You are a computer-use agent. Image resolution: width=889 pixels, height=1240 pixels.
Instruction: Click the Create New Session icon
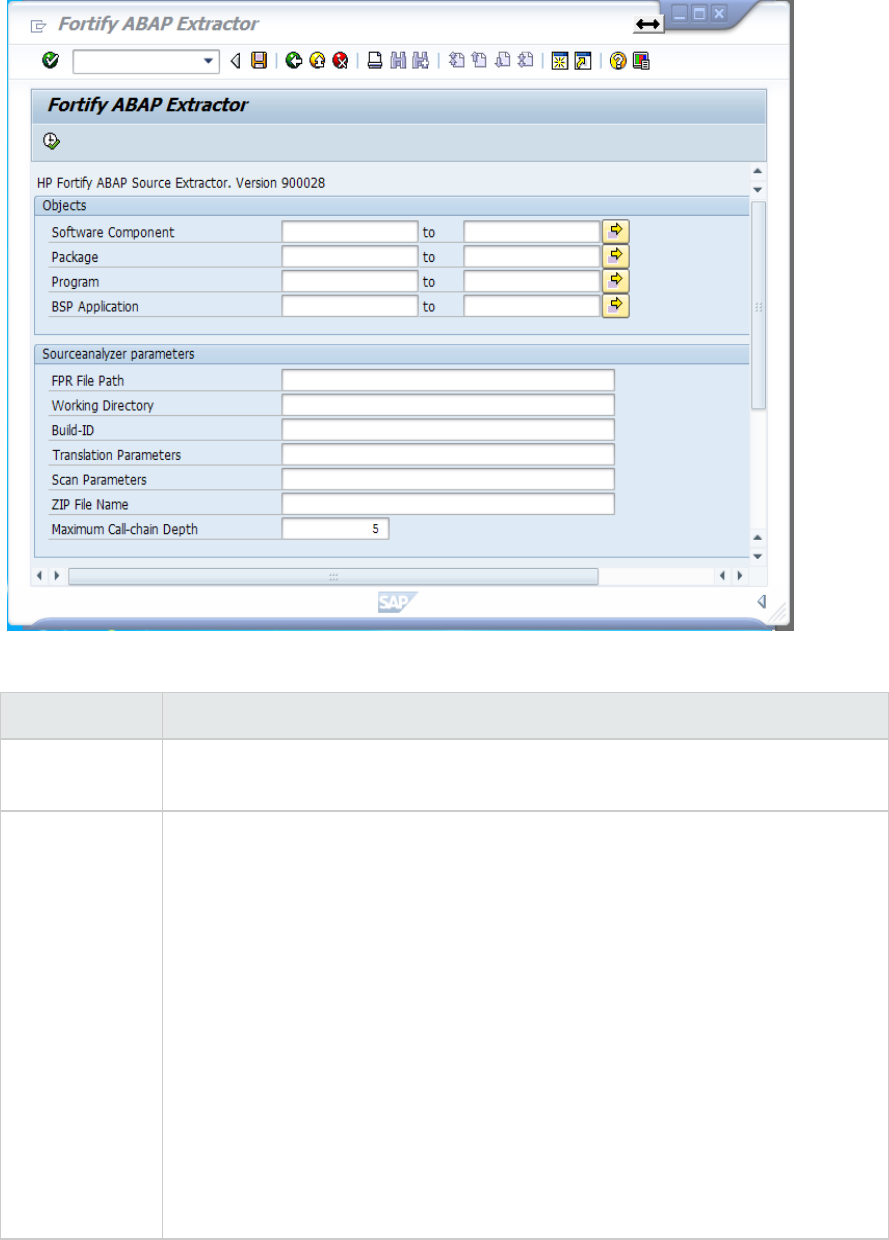[x=560, y=61]
